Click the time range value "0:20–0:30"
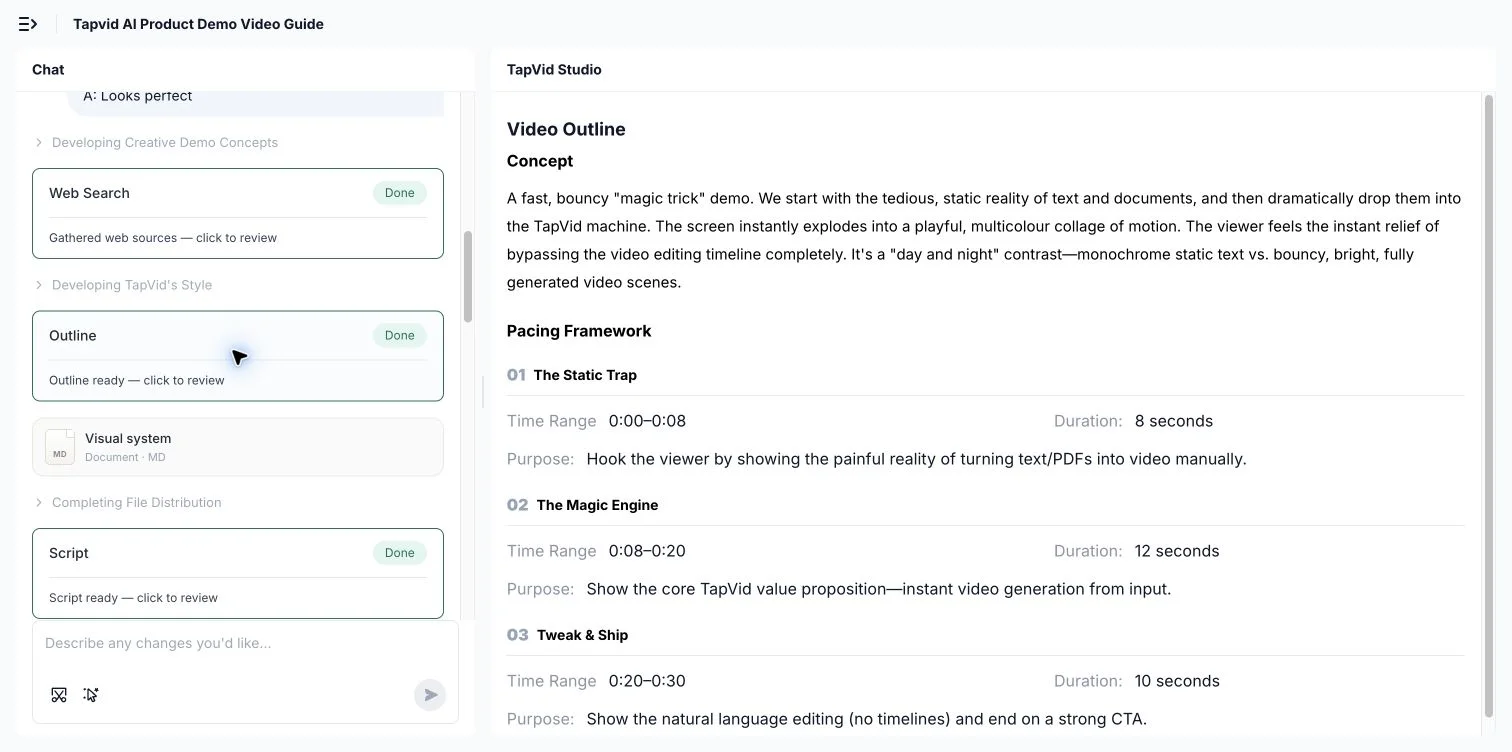 coord(647,681)
